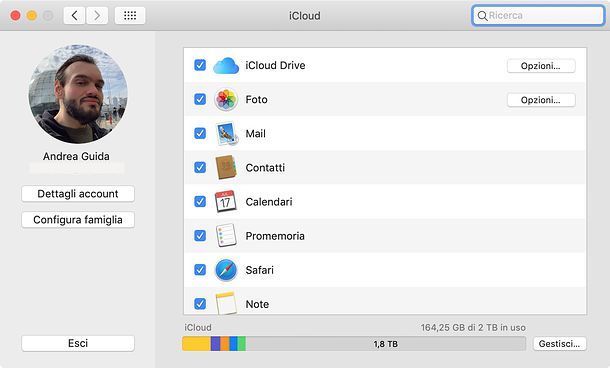This screenshot has width=610, height=368.
Task: Click the Esci sign-out button
Action: [x=78, y=343]
